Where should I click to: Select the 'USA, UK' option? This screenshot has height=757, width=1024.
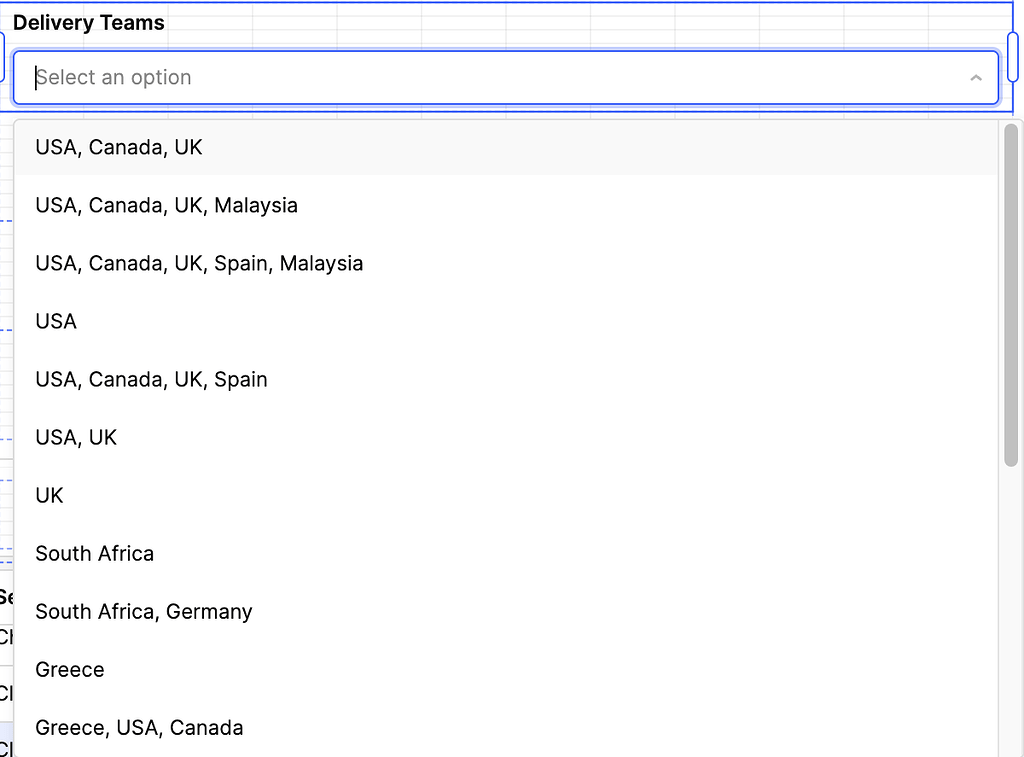505,438
